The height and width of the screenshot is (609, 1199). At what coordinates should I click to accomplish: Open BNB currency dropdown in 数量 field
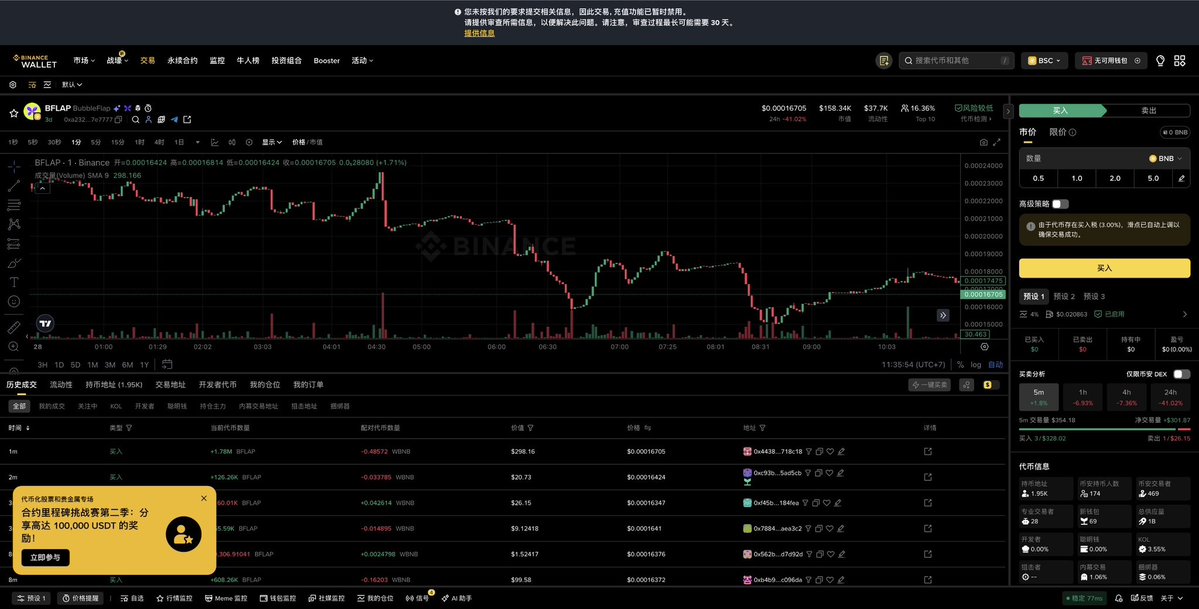tap(1165, 158)
